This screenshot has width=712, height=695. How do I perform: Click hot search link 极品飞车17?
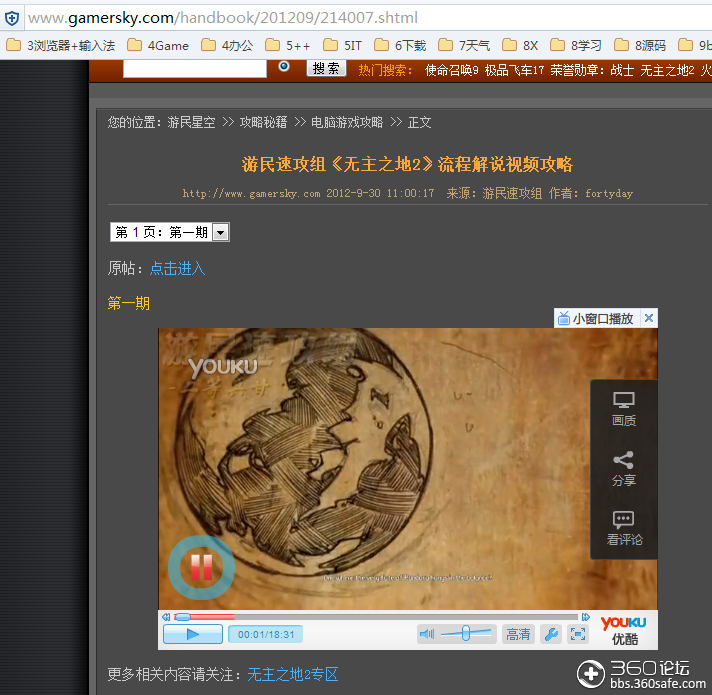(x=514, y=70)
